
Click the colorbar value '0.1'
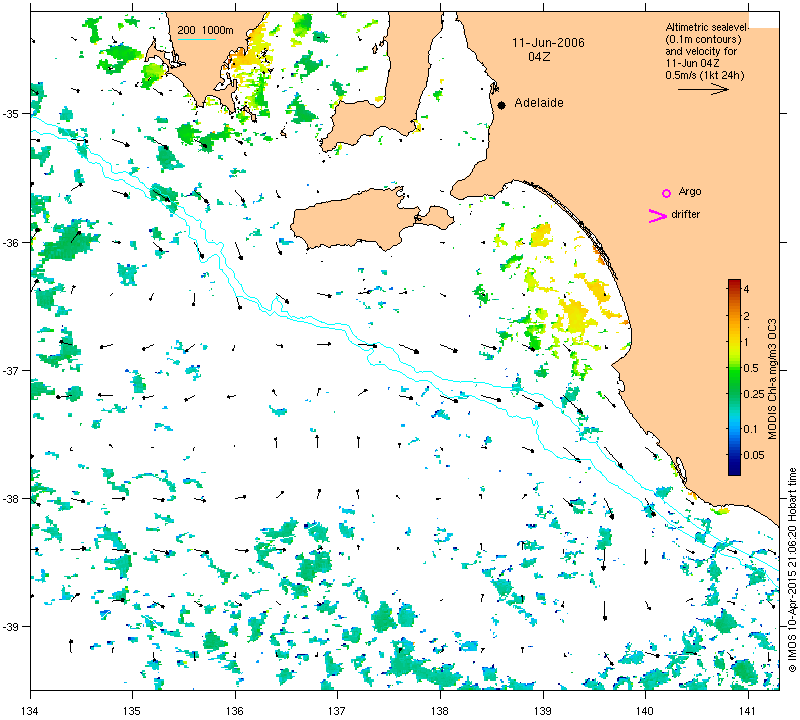point(751,429)
